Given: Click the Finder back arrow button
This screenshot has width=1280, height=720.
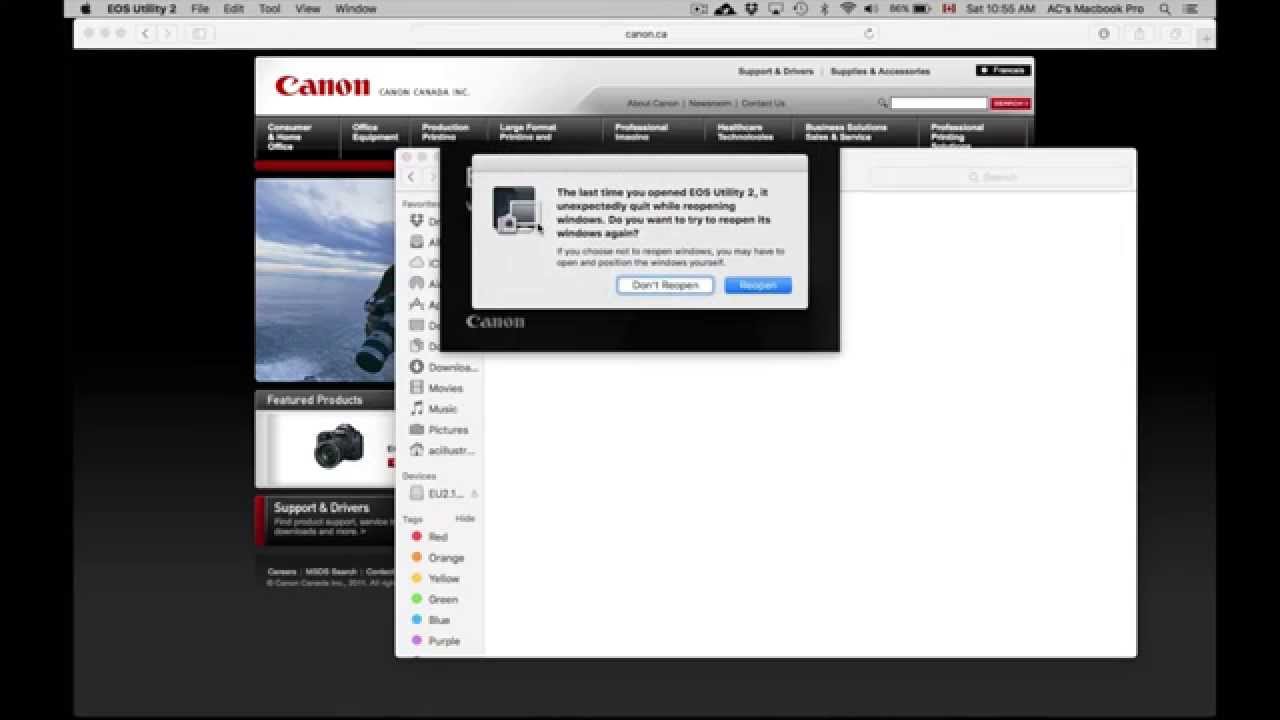Looking at the screenshot, I should 411,177.
